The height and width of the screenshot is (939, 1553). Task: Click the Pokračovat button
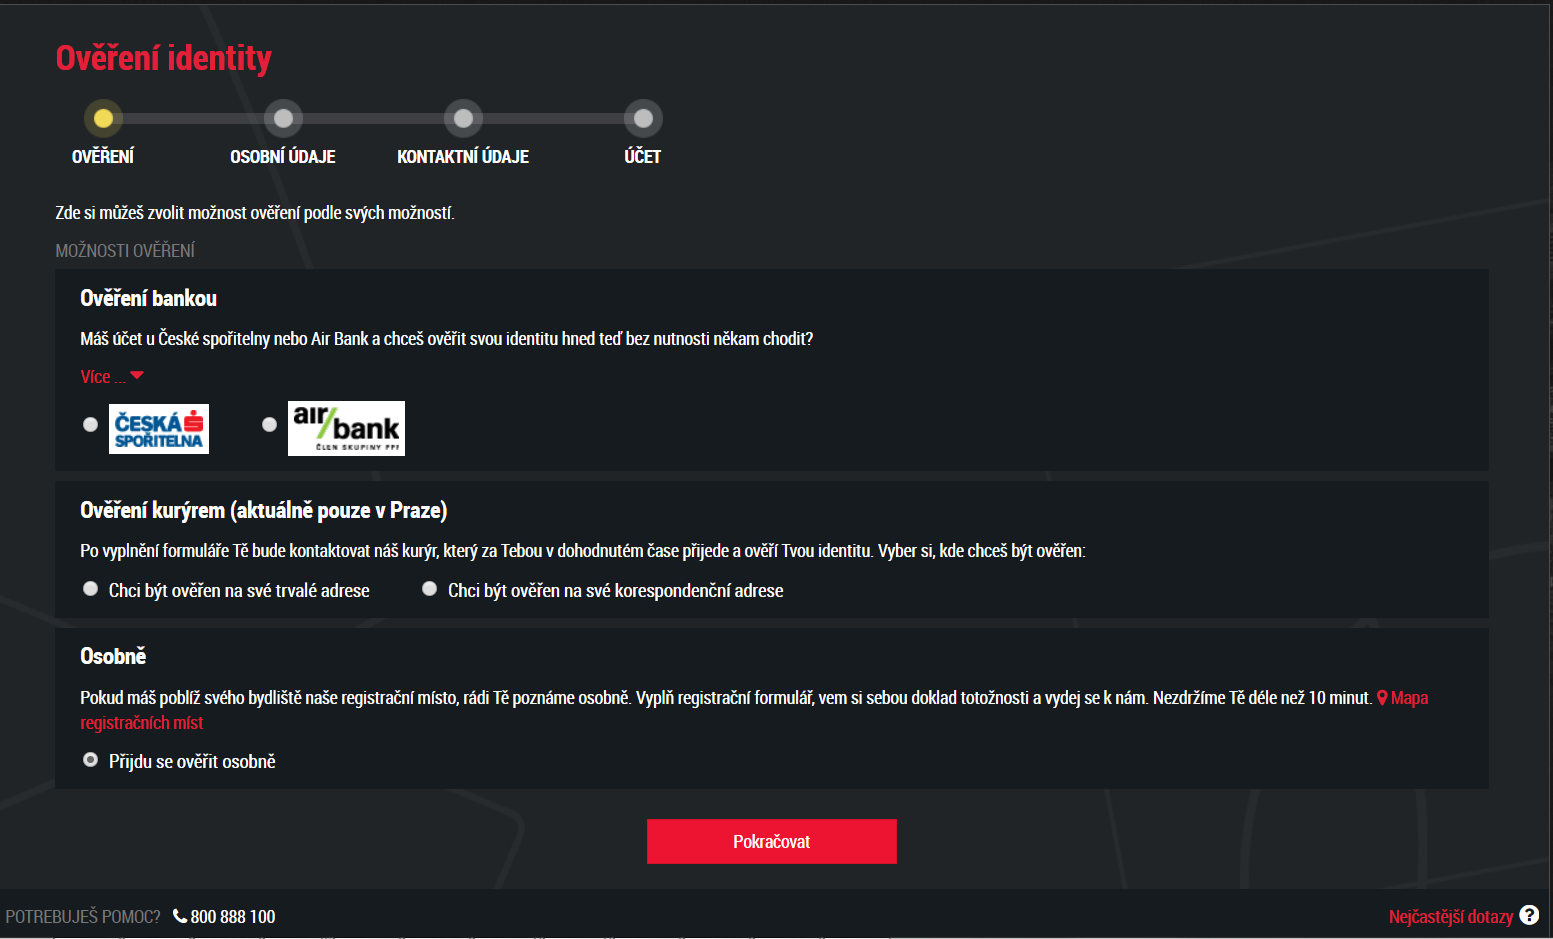tap(772, 841)
